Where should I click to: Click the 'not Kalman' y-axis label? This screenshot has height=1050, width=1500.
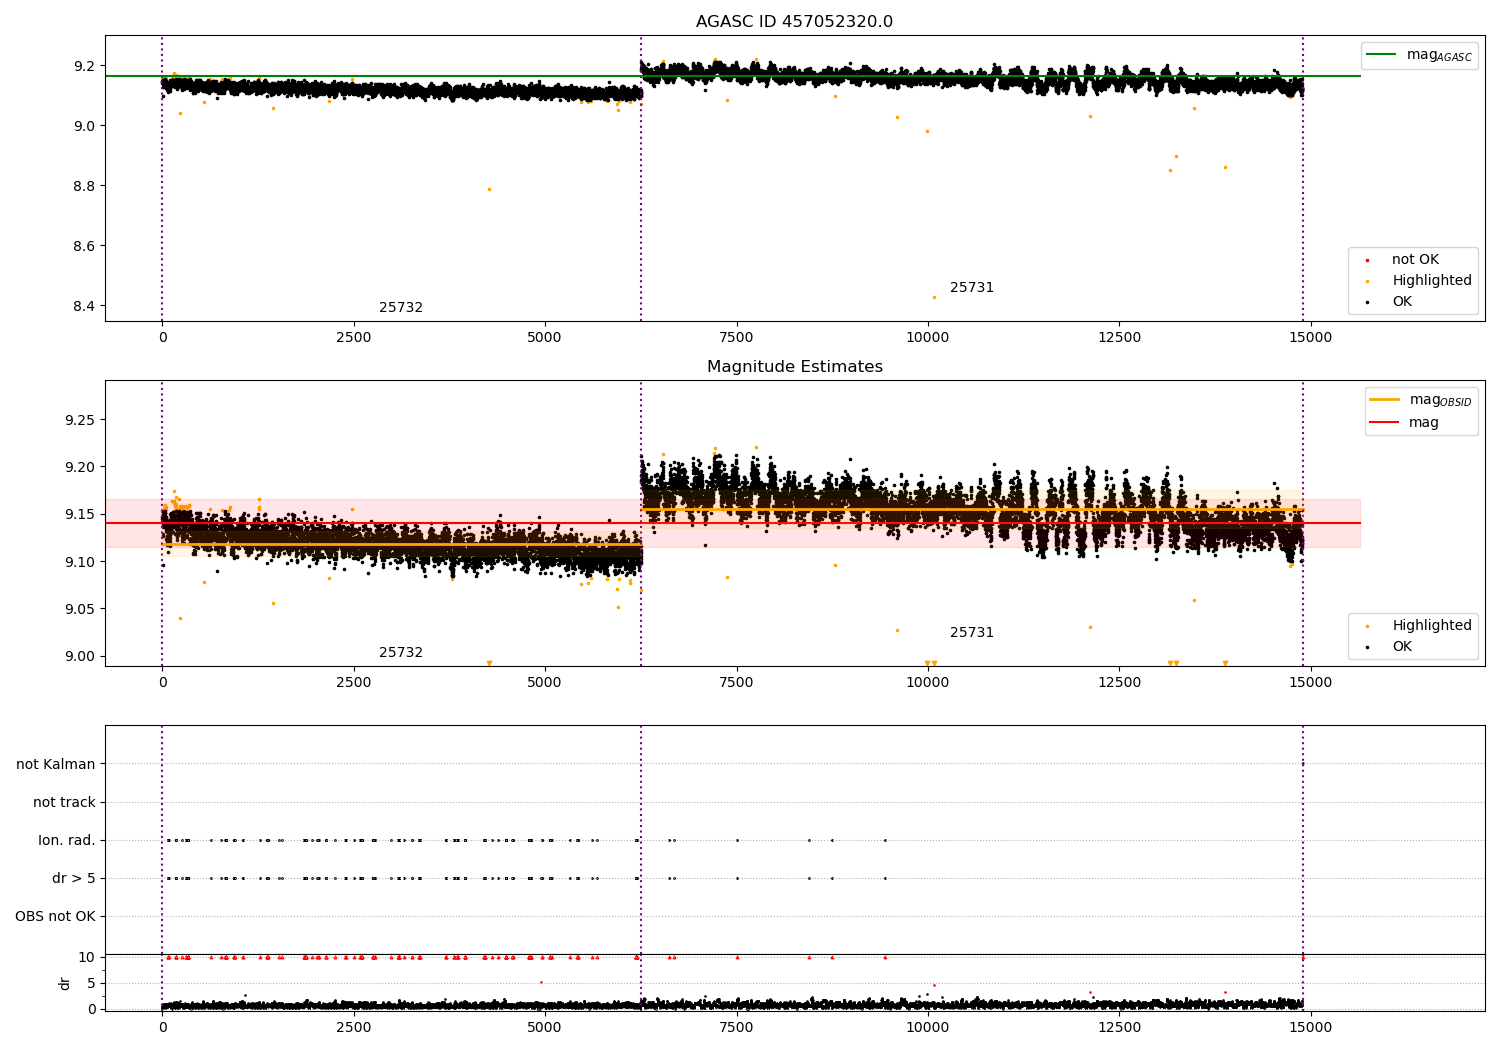[56, 765]
